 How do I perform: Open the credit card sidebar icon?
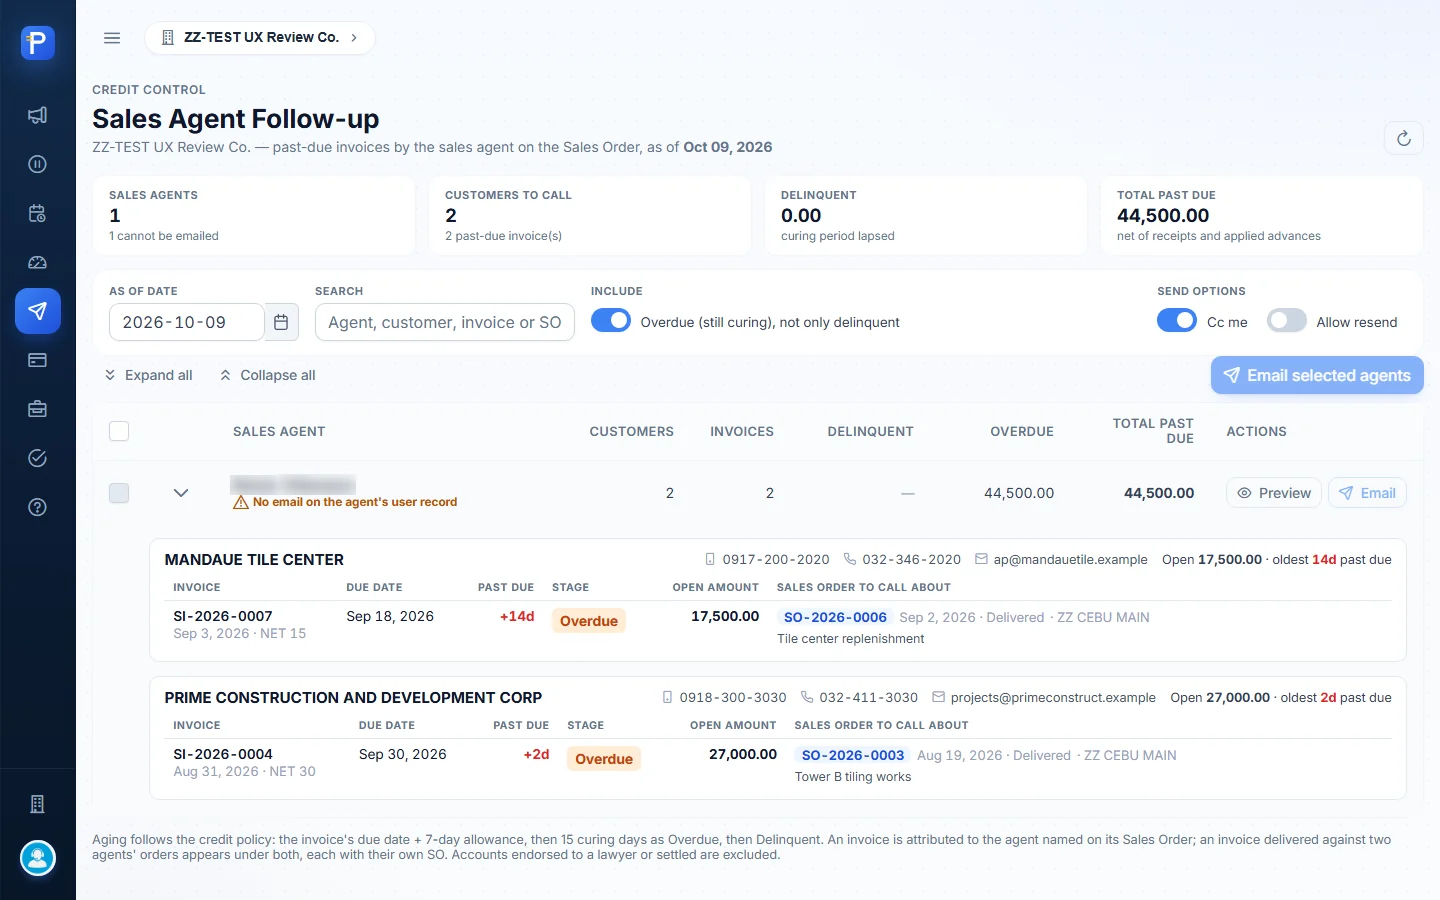click(x=38, y=360)
